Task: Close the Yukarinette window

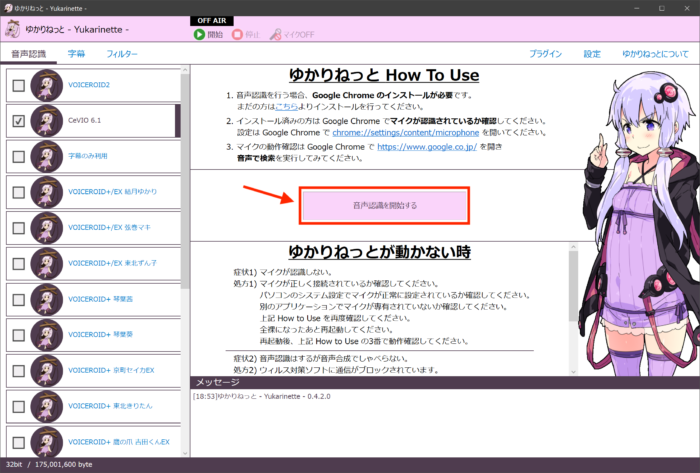Action: point(687,8)
